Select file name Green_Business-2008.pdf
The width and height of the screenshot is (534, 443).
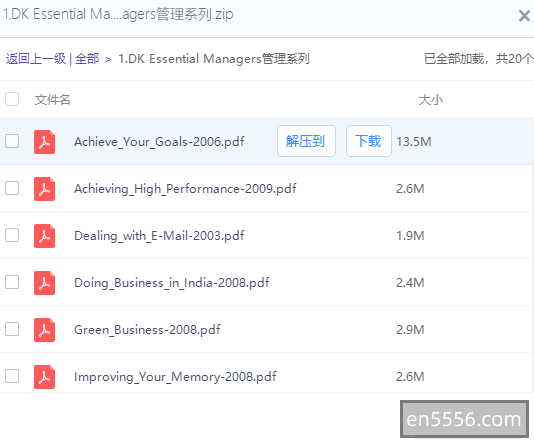[x=147, y=330]
